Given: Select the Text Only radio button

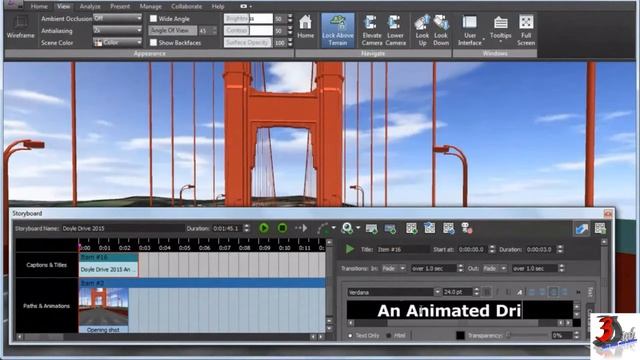Looking at the screenshot, I should [x=350, y=336].
